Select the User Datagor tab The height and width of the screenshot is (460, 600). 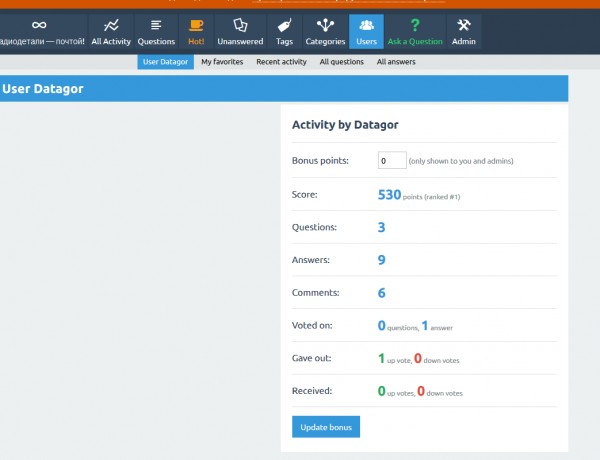click(166, 62)
